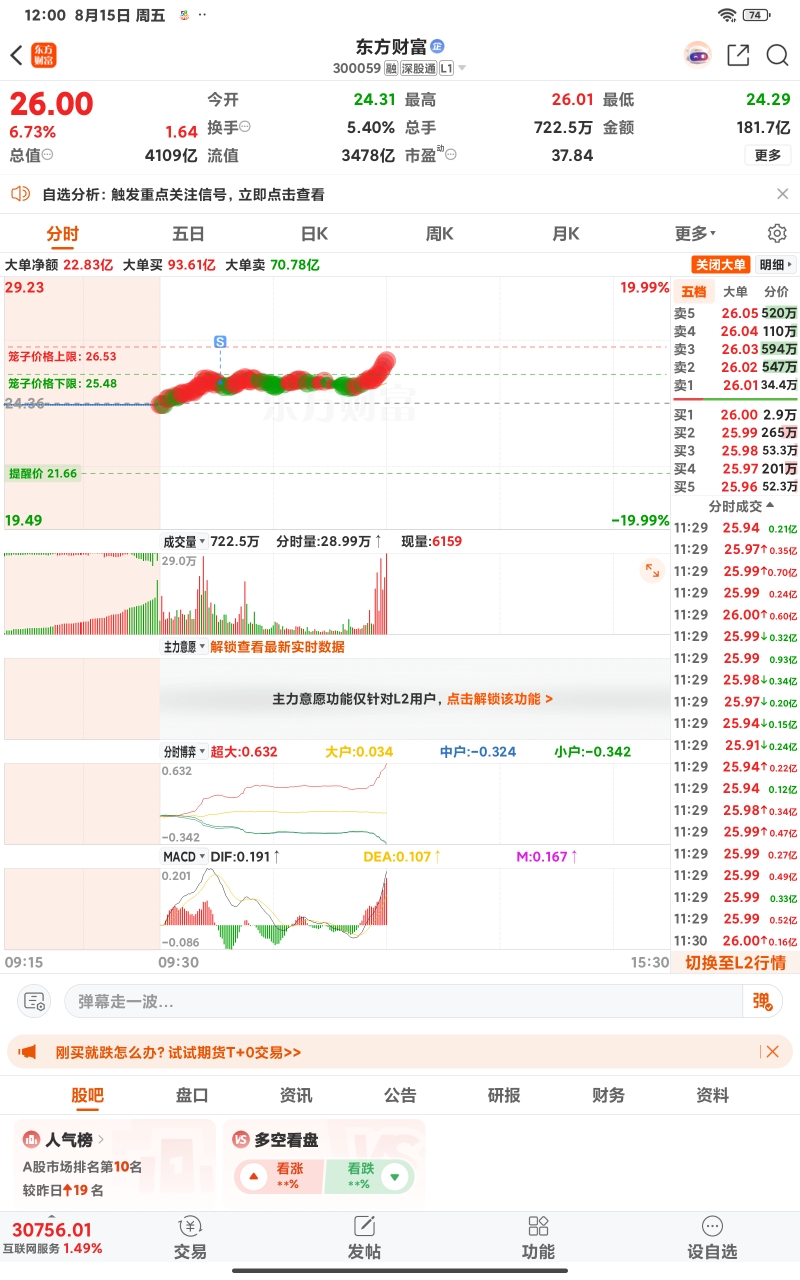
Task: Open the 分时博弈 indicator dropdown
Action: point(184,751)
